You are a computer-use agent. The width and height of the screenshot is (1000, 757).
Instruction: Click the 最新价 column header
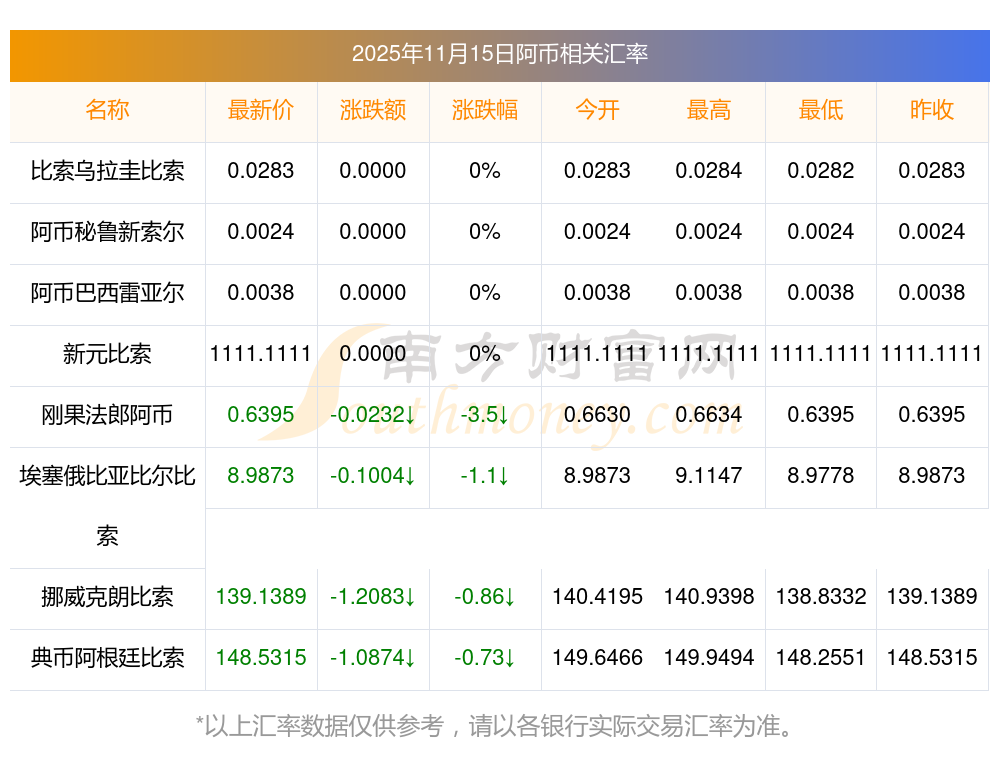pyautogui.click(x=261, y=110)
